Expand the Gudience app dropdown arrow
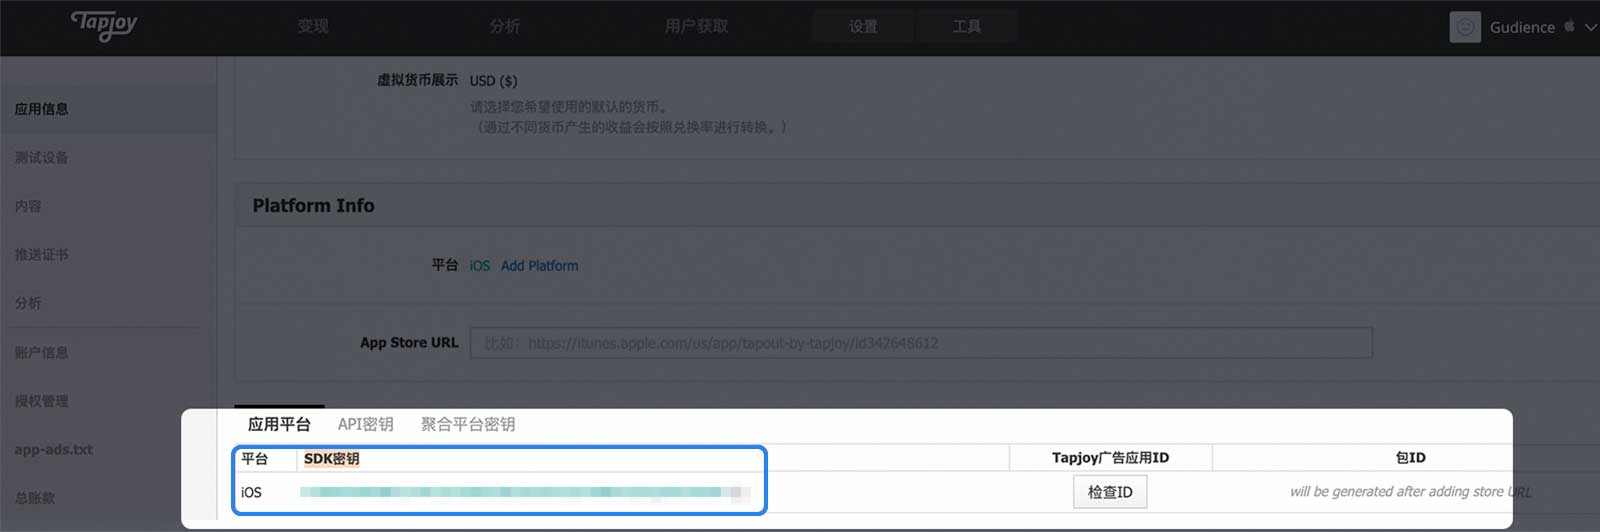Screen dimensions: 1600x532 pos(1590,27)
